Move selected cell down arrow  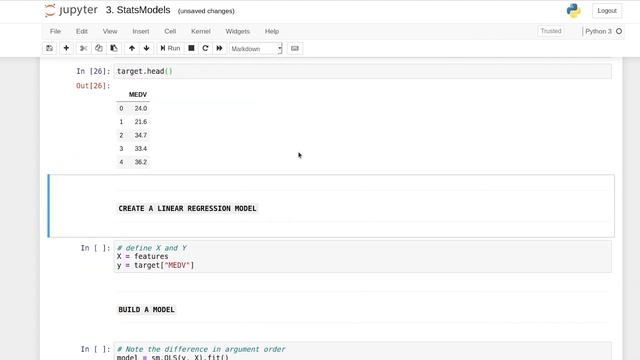pyautogui.click(x=147, y=49)
